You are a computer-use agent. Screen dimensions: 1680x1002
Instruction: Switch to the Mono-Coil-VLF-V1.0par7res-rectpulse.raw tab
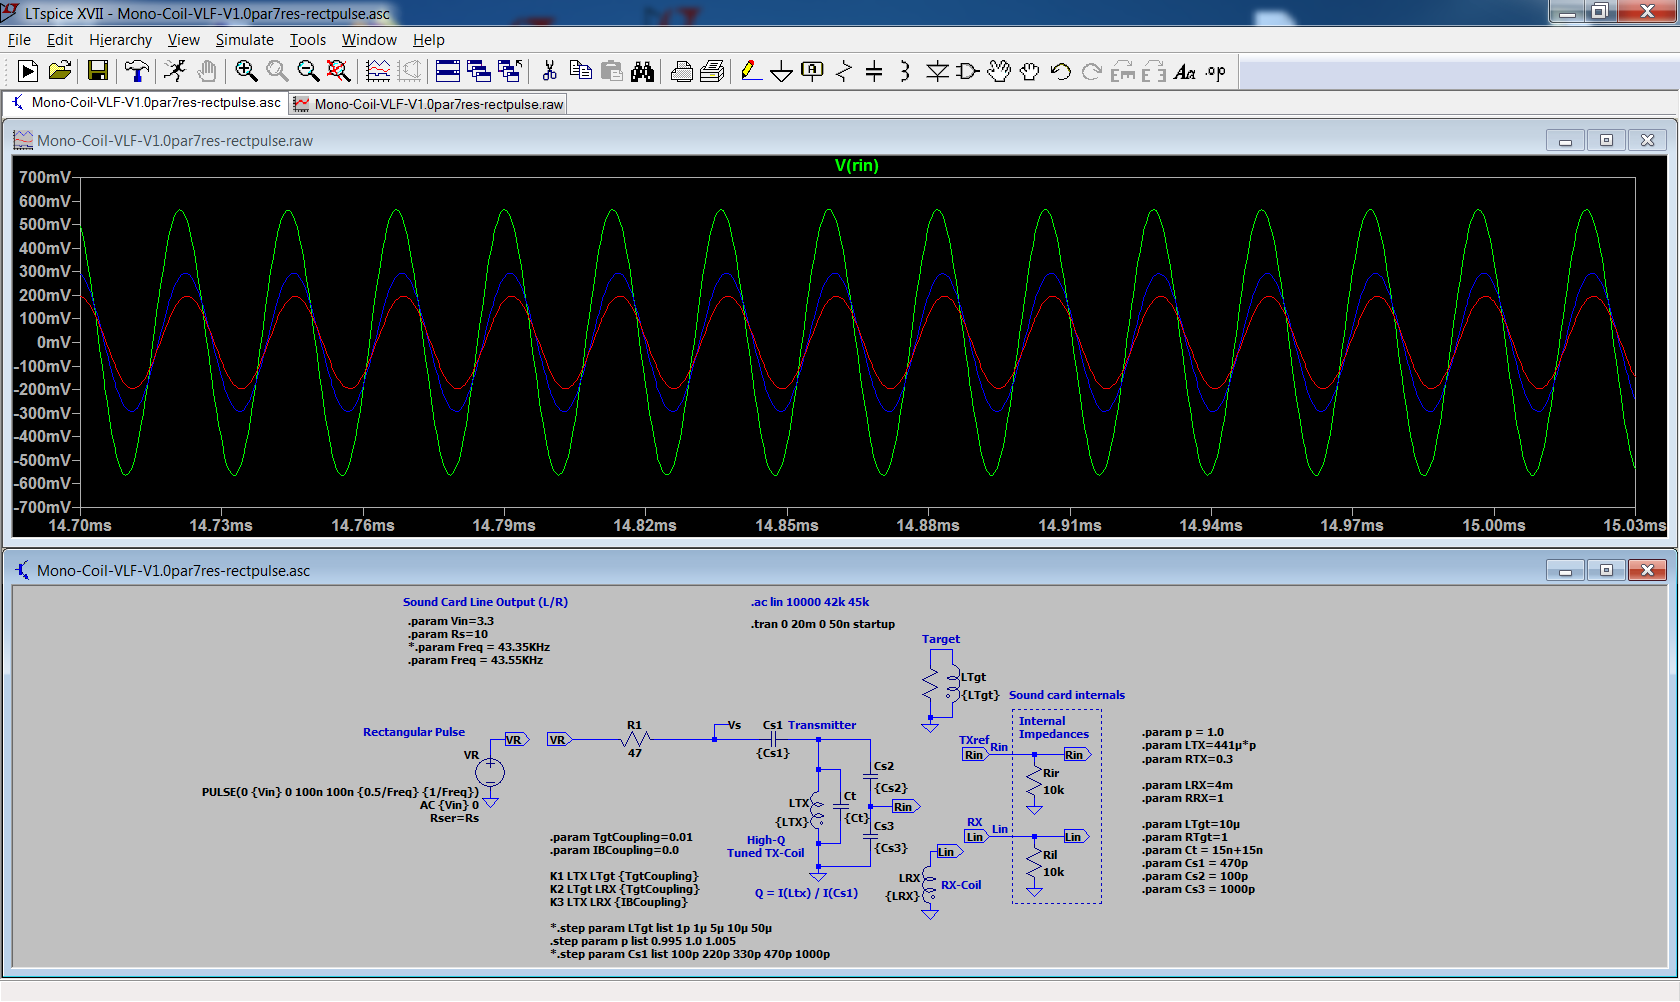[x=428, y=103]
